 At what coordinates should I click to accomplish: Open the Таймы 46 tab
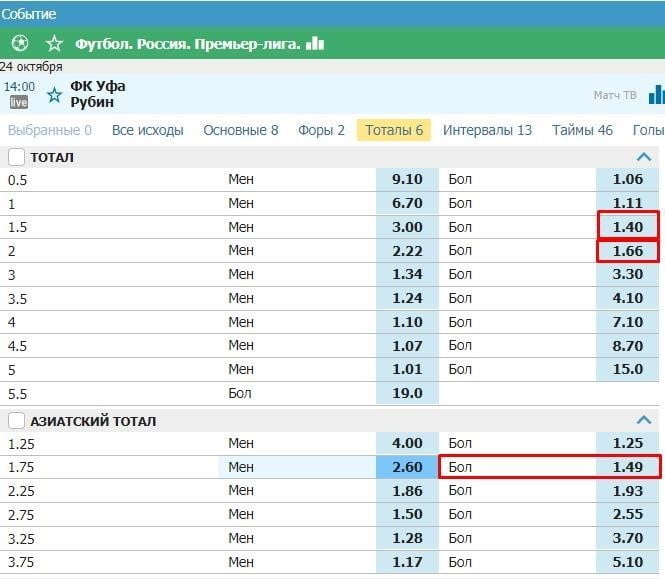(582, 130)
